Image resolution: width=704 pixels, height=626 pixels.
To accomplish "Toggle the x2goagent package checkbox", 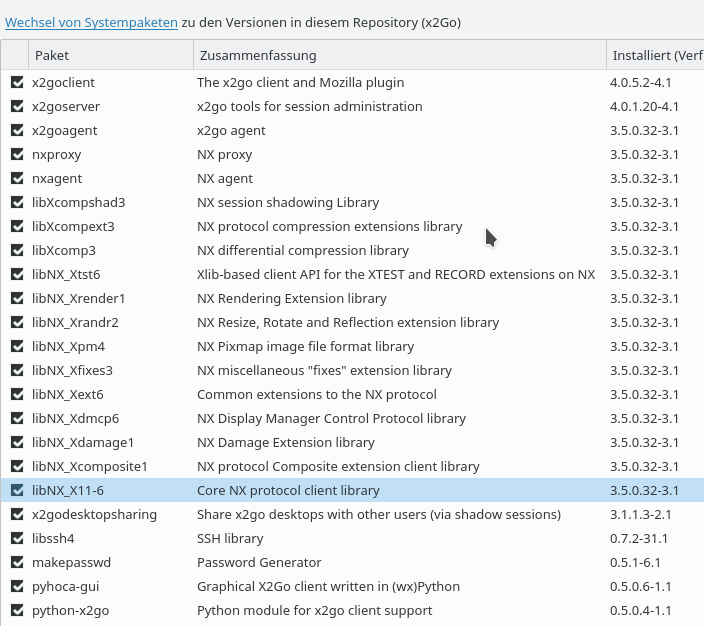I will (x=17, y=130).
